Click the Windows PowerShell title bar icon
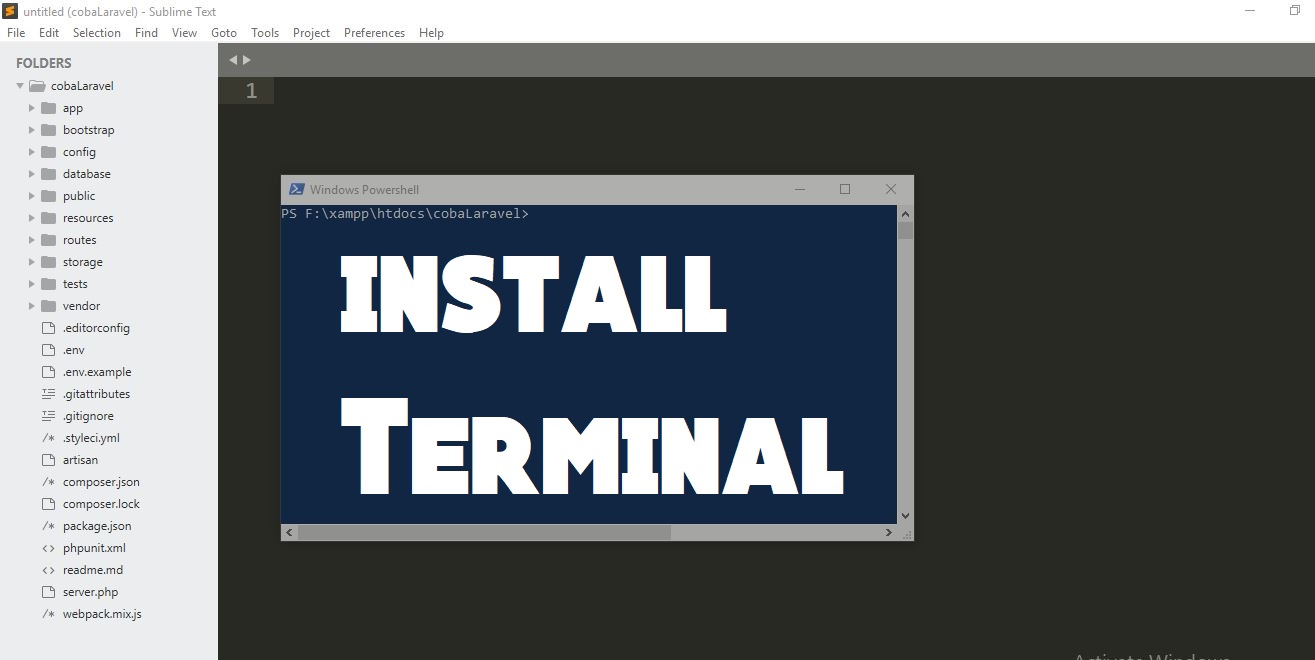Screen dimensions: 1315x660 [x=296, y=188]
